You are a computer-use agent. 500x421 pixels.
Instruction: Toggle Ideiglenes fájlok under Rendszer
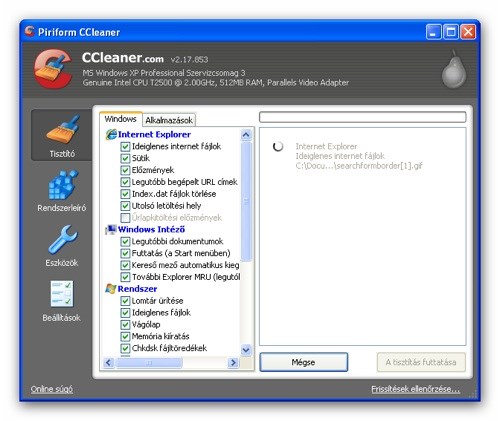[x=125, y=313]
